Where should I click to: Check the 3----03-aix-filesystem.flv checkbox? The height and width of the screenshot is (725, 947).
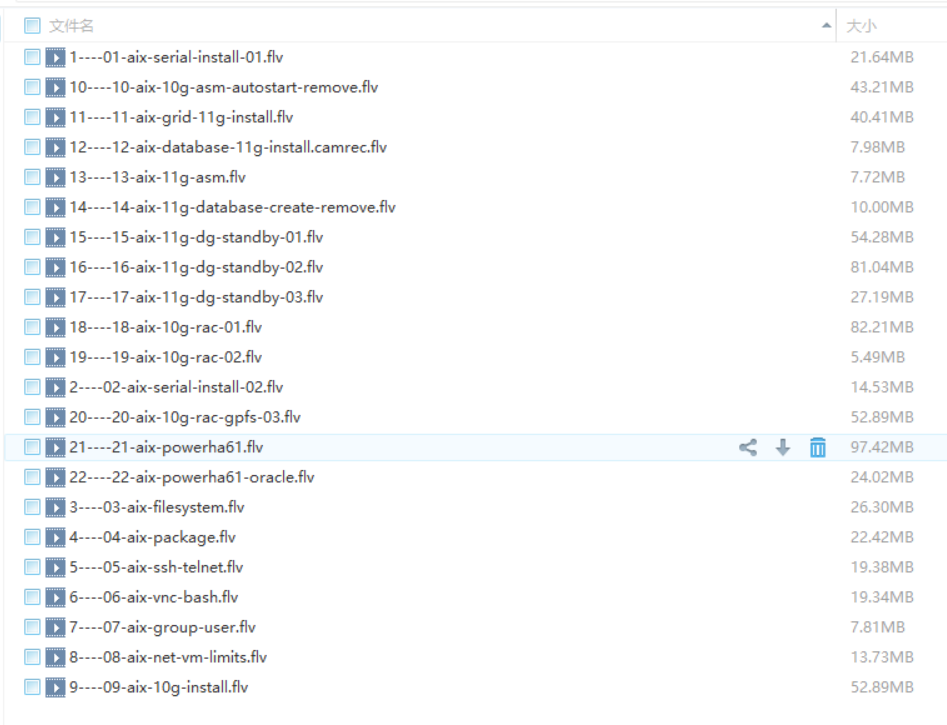[32, 508]
